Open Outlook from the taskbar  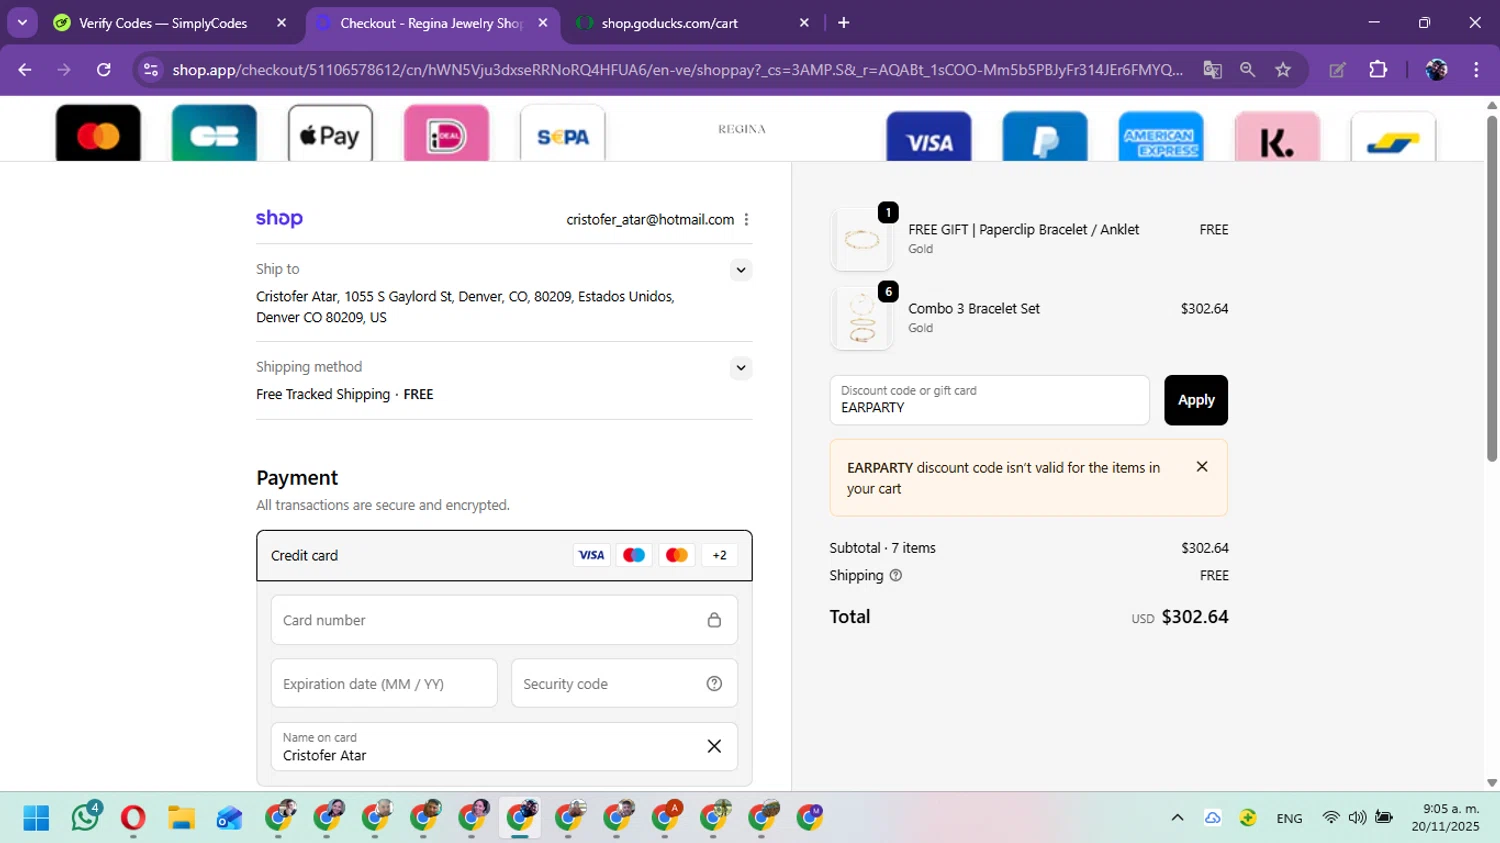pos(229,818)
